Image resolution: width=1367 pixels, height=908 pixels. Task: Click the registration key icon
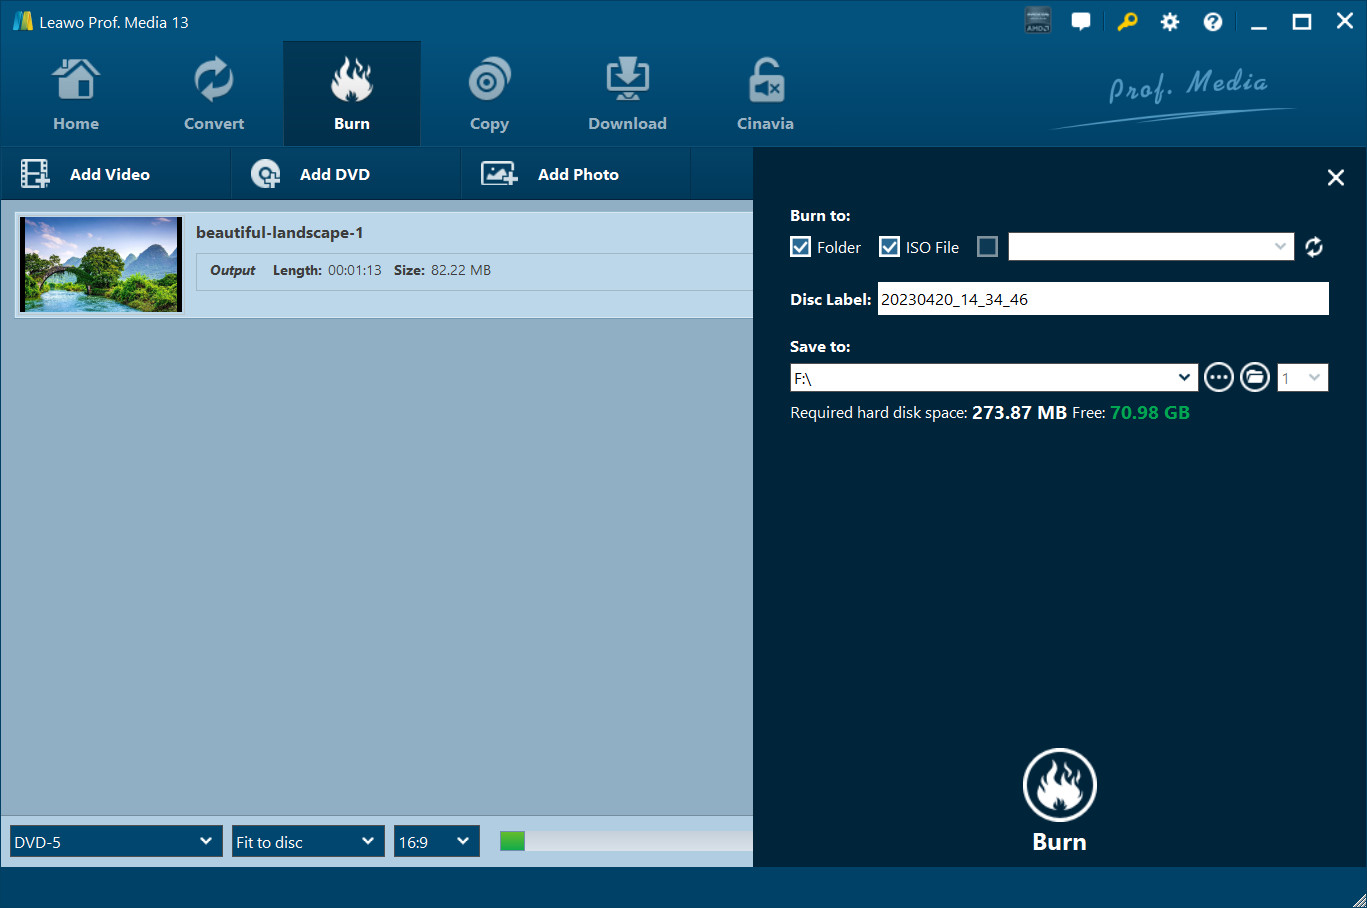(1127, 22)
